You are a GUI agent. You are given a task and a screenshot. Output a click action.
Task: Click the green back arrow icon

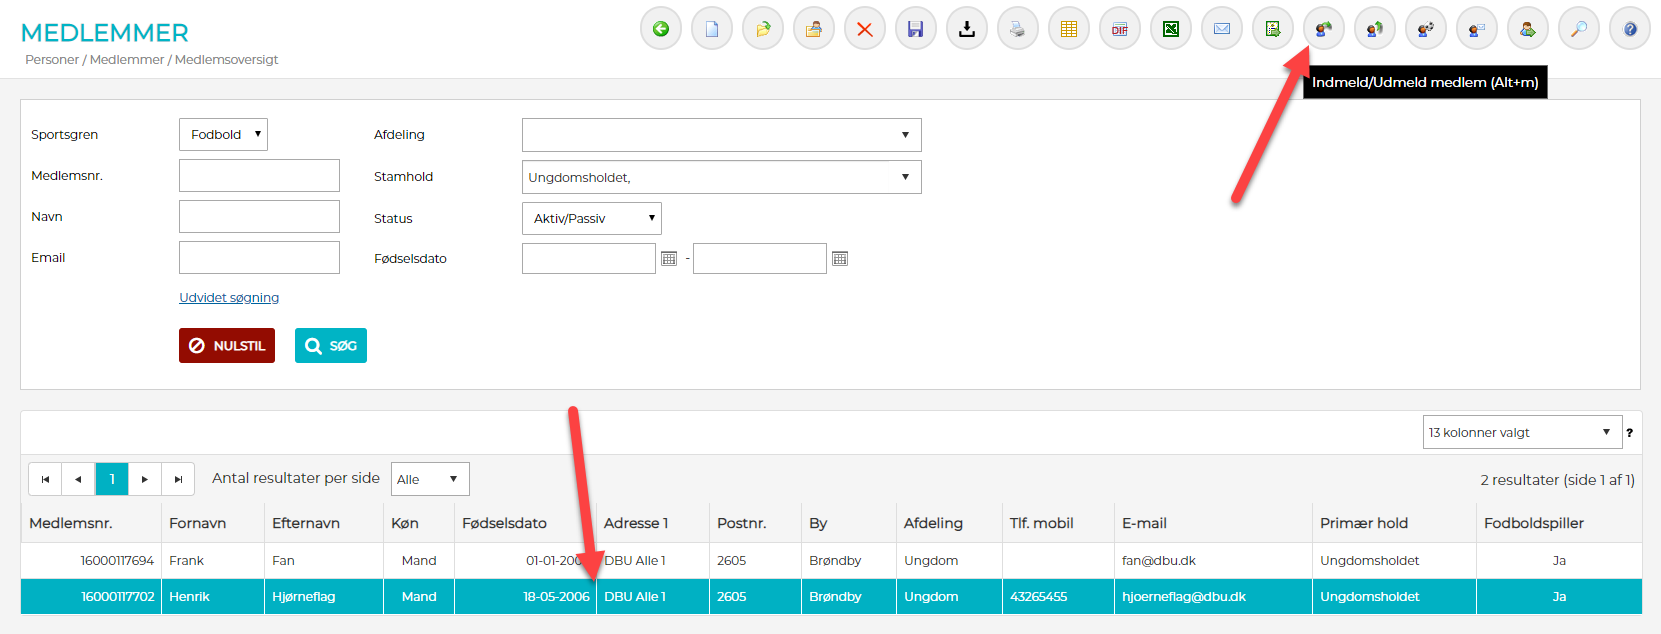(x=661, y=29)
